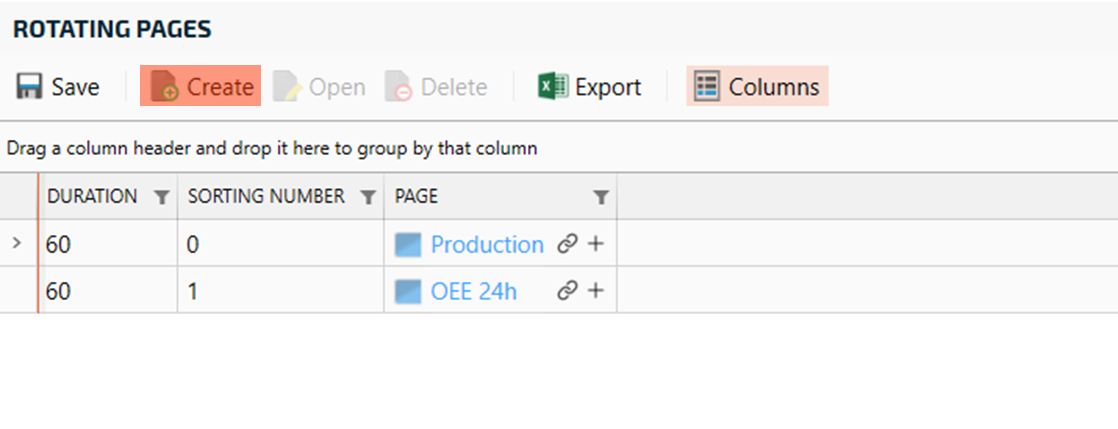This screenshot has height=429, width=1118.
Task: Open the Page column filter
Action: pyautogui.click(x=600, y=198)
